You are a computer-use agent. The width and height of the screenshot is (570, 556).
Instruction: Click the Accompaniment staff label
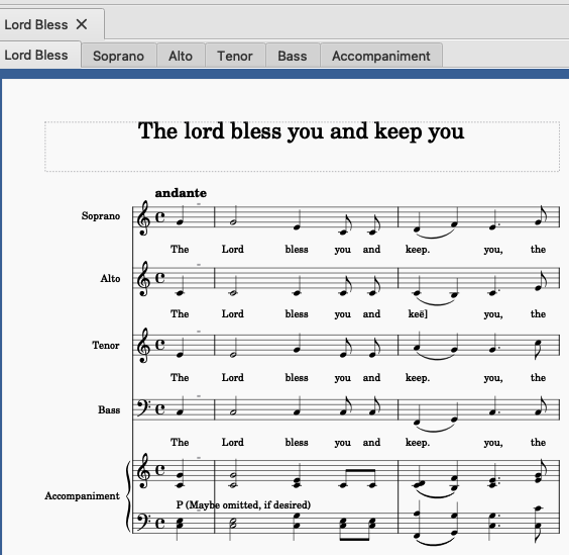pos(82,496)
